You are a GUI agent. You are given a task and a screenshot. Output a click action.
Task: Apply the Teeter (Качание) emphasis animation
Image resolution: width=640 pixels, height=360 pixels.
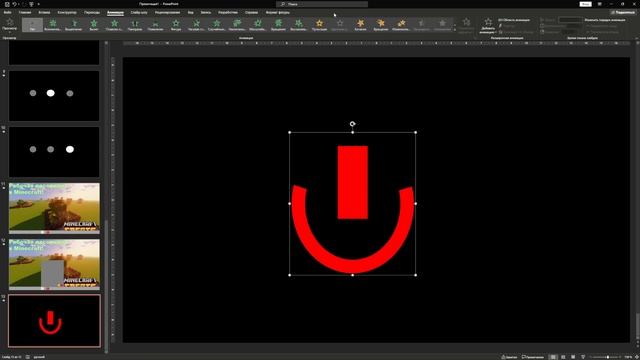[360, 25]
